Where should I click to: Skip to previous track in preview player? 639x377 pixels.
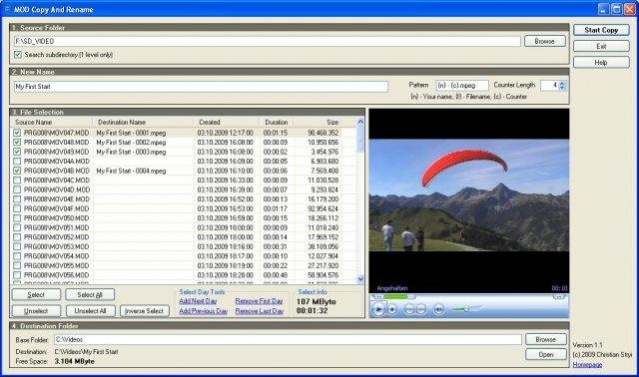[409, 309]
